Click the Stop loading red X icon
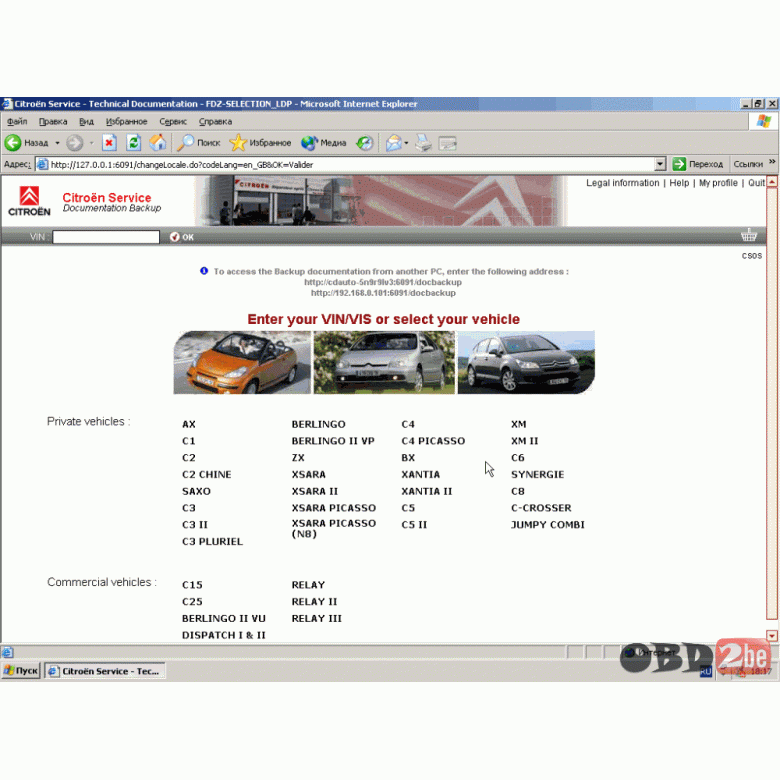Viewport: 780px width, 780px height. (109, 143)
